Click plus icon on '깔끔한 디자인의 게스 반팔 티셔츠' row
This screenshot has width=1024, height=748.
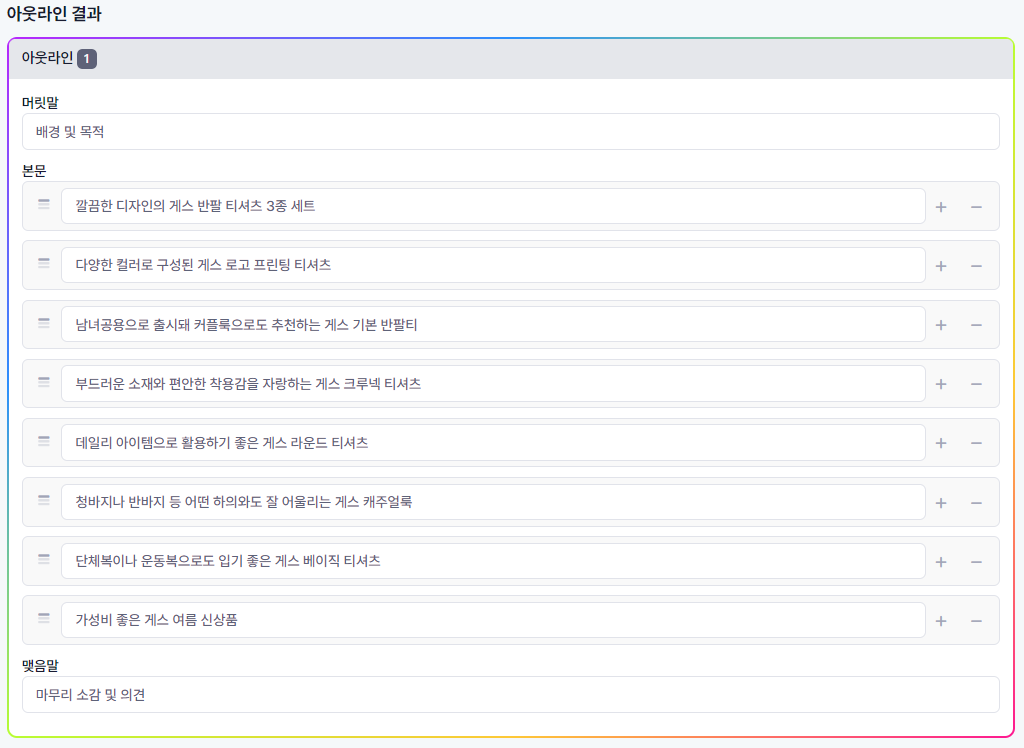tap(941, 207)
